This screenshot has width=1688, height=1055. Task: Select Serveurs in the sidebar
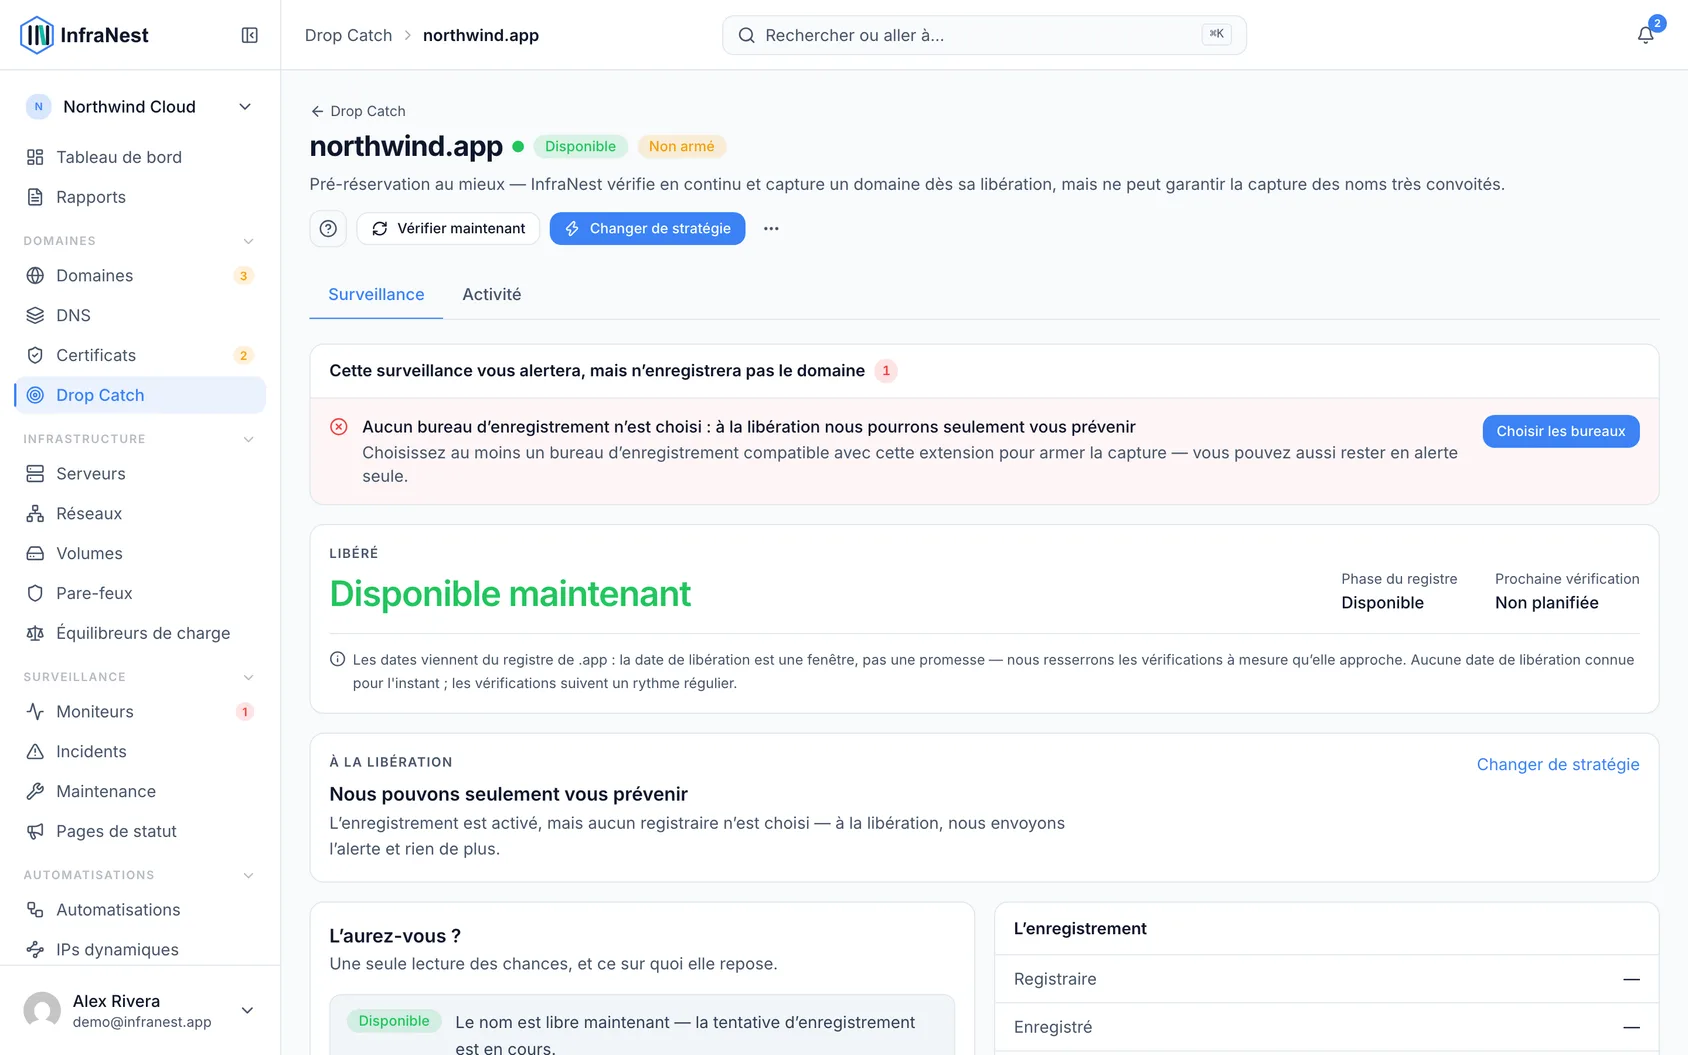[140, 473]
